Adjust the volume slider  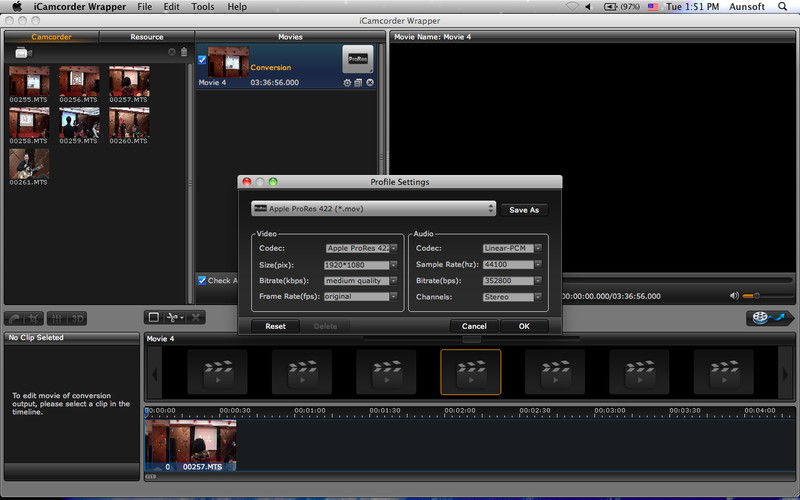click(767, 296)
